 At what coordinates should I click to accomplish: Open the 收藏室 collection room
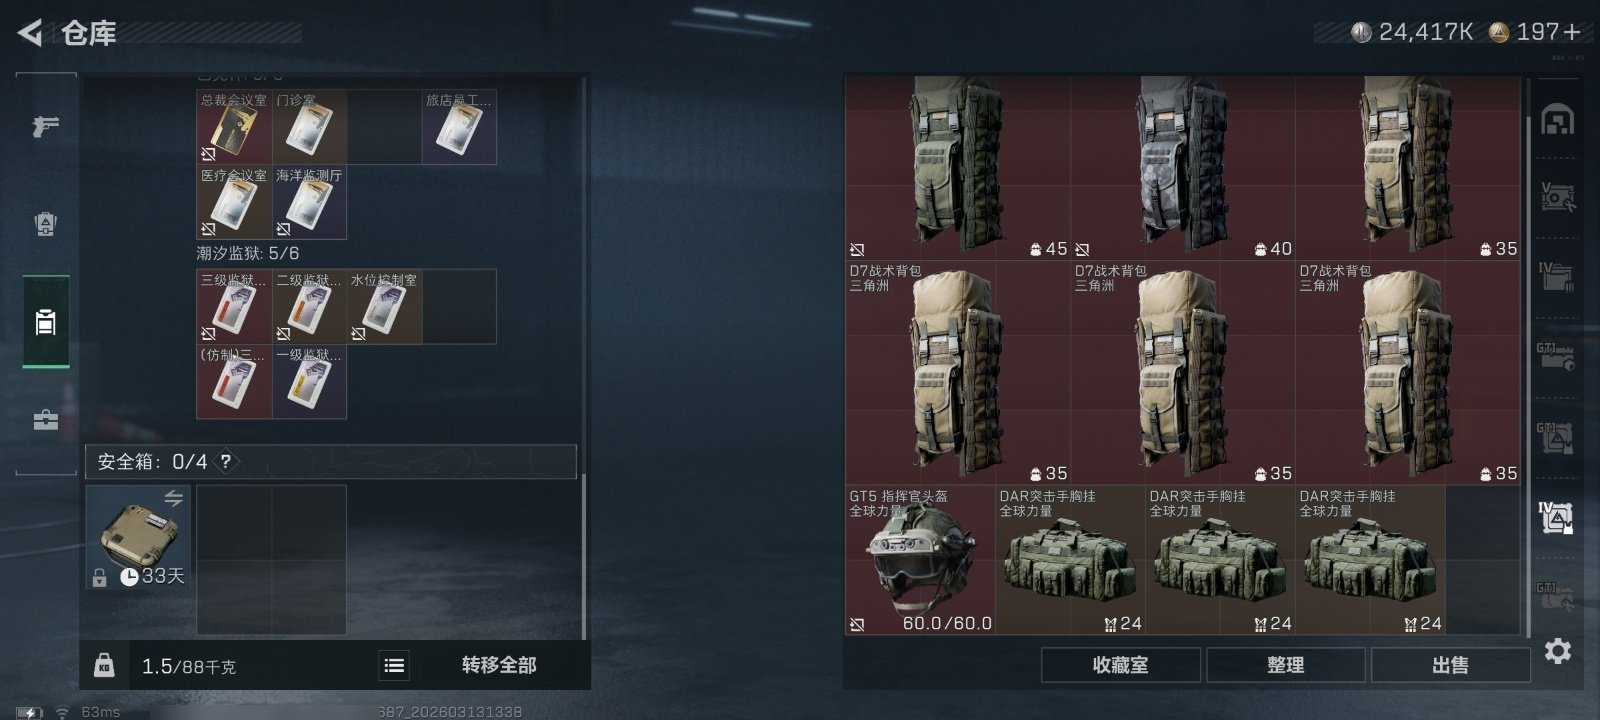1121,665
